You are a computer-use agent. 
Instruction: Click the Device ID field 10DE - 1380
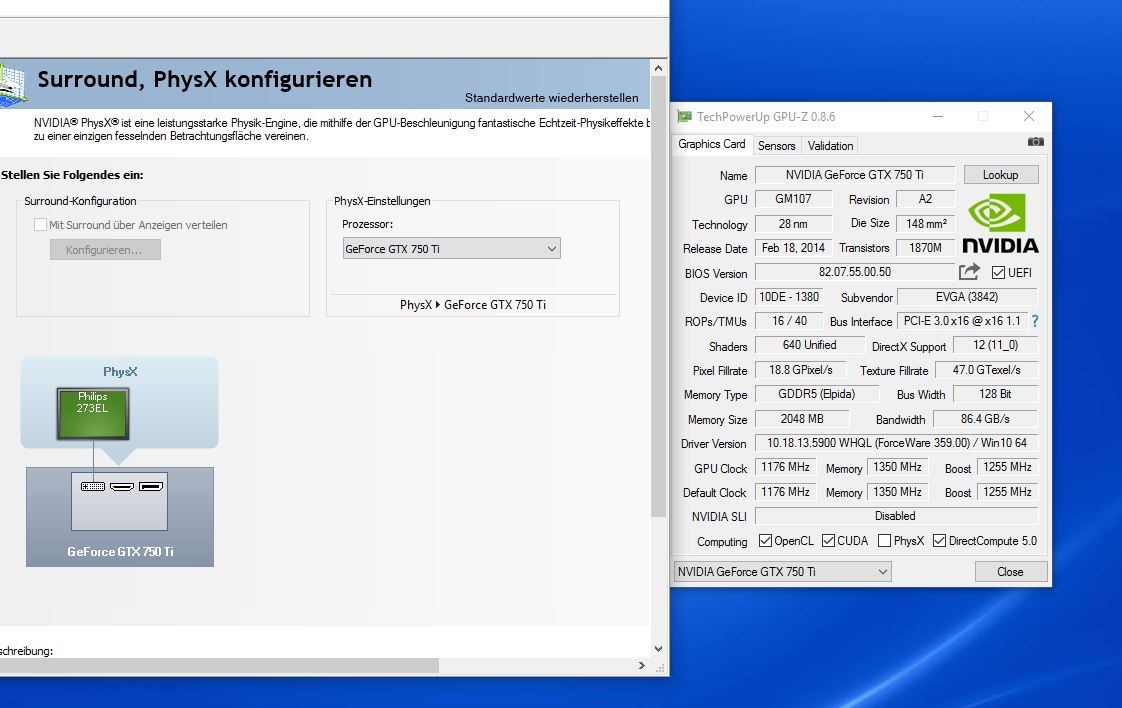pos(789,296)
